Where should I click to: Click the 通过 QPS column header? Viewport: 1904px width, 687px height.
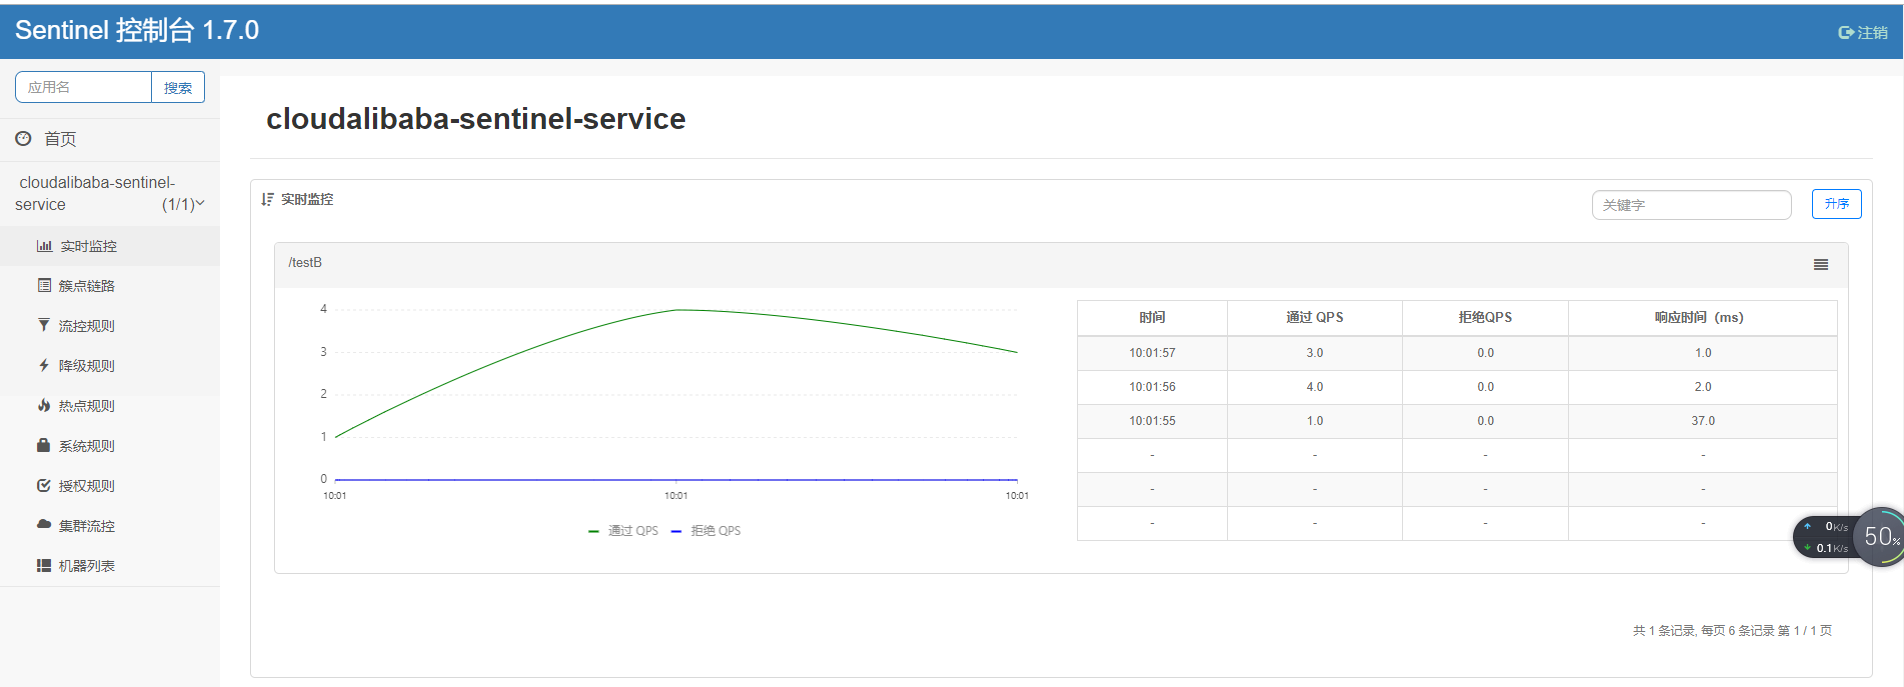point(1314,317)
